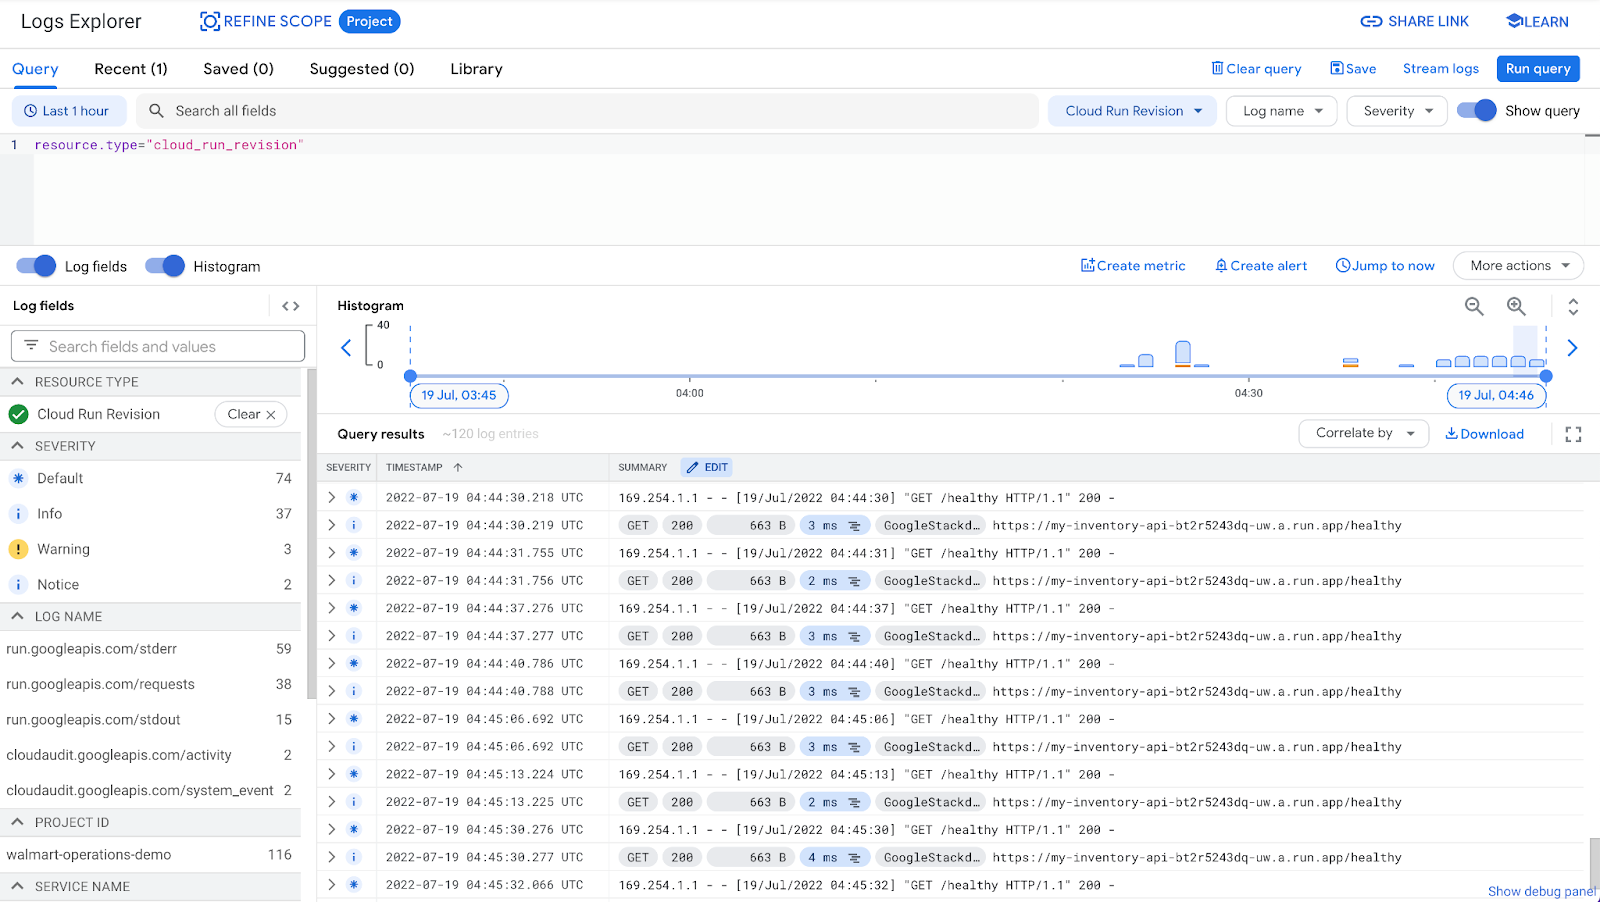Click the Refine Scope target icon
This screenshot has height=902, width=1600.
click(210, 21)
